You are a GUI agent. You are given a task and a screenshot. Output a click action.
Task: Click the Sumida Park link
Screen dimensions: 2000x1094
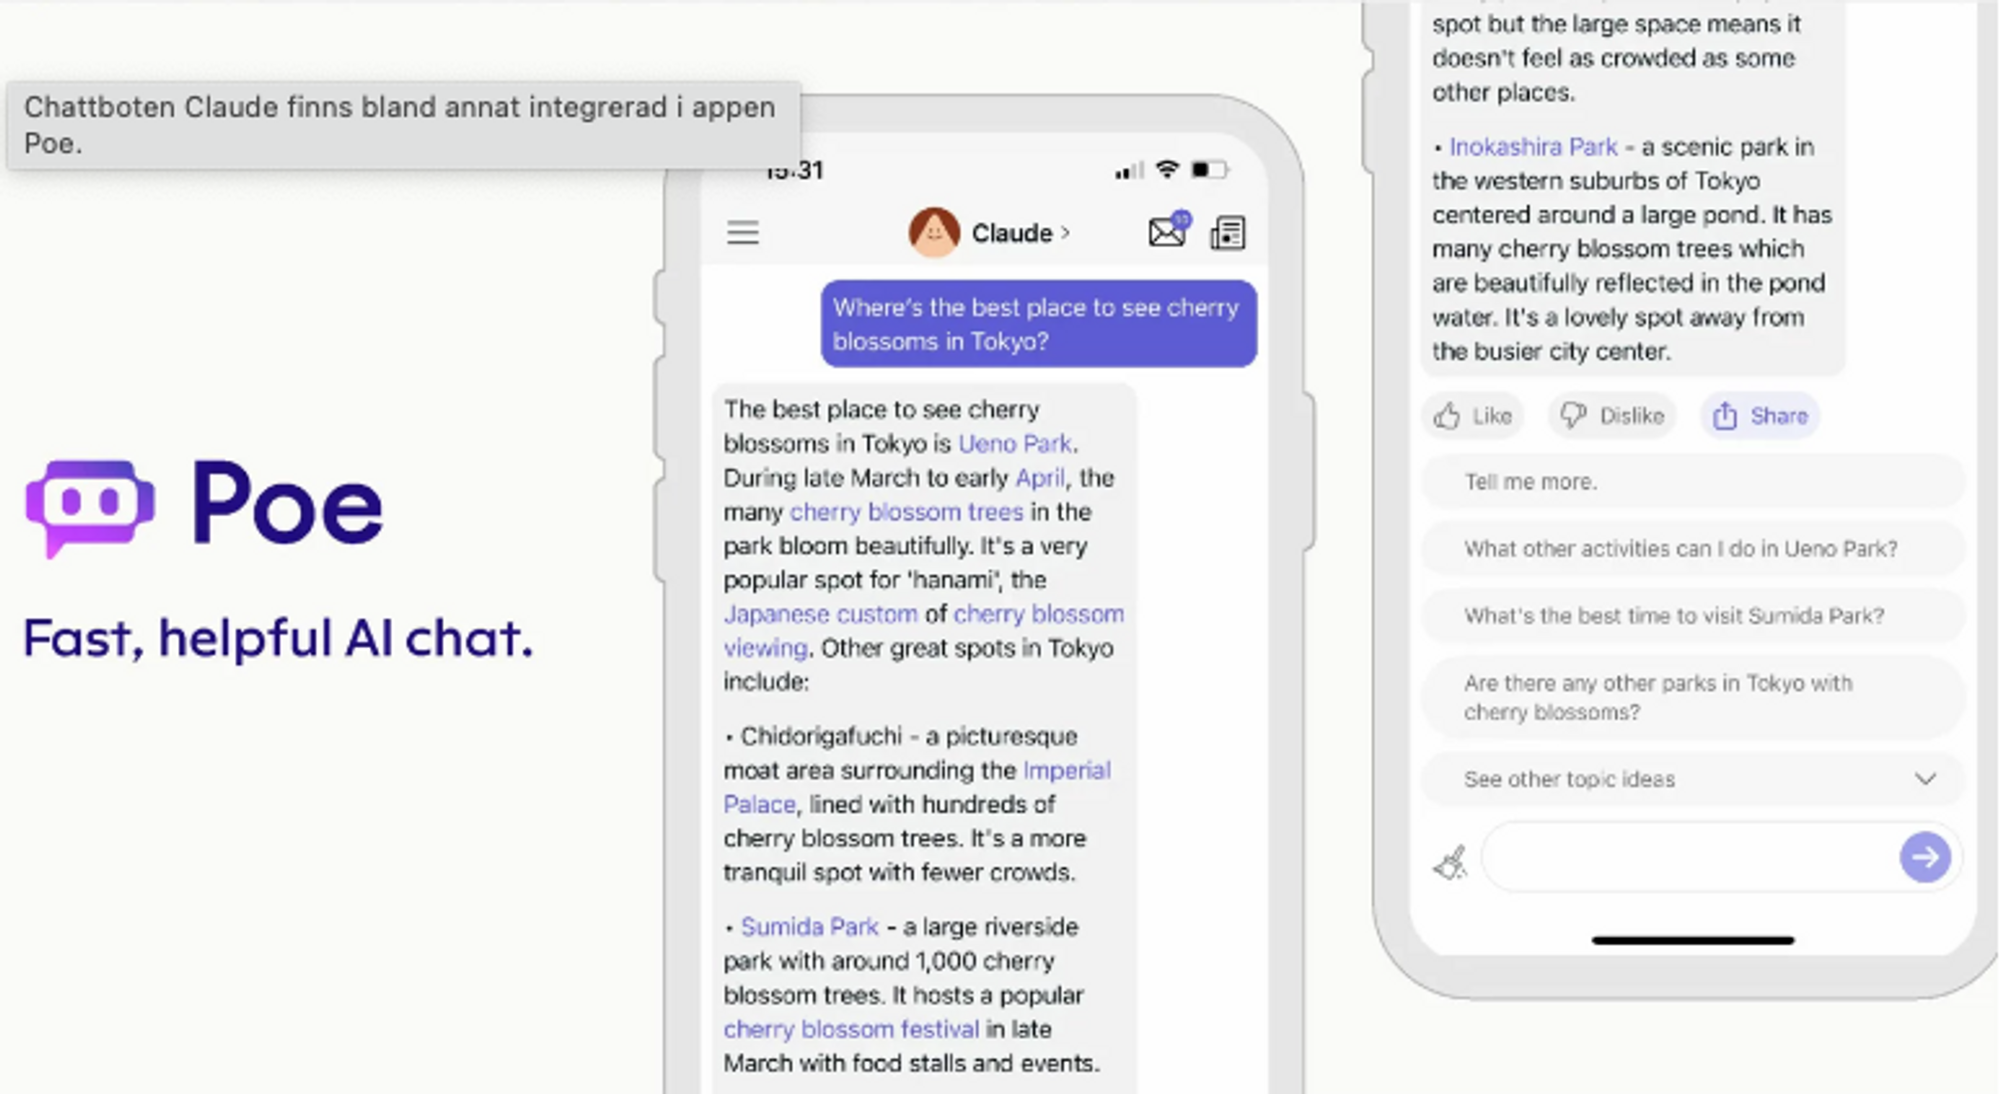(809, 927)
